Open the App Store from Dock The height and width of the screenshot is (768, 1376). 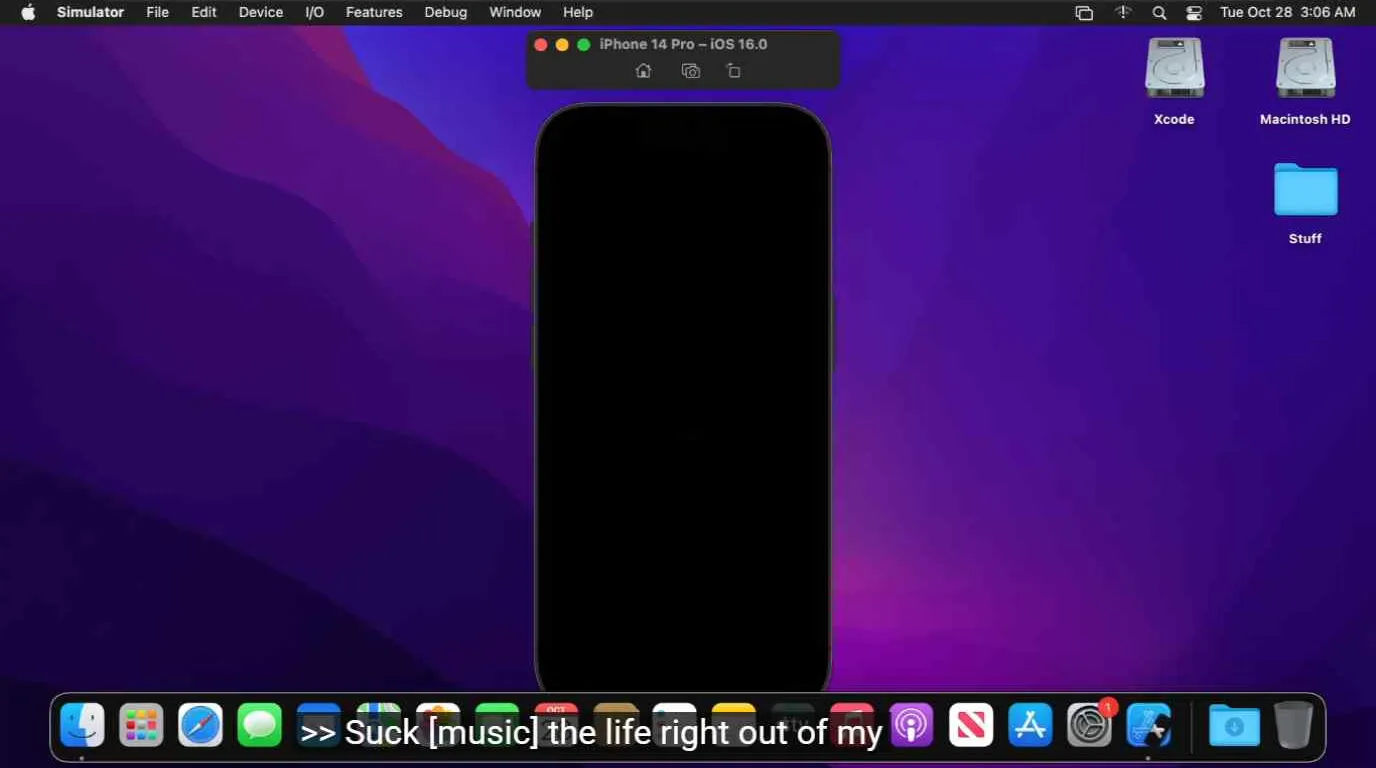coord(1030,725)
